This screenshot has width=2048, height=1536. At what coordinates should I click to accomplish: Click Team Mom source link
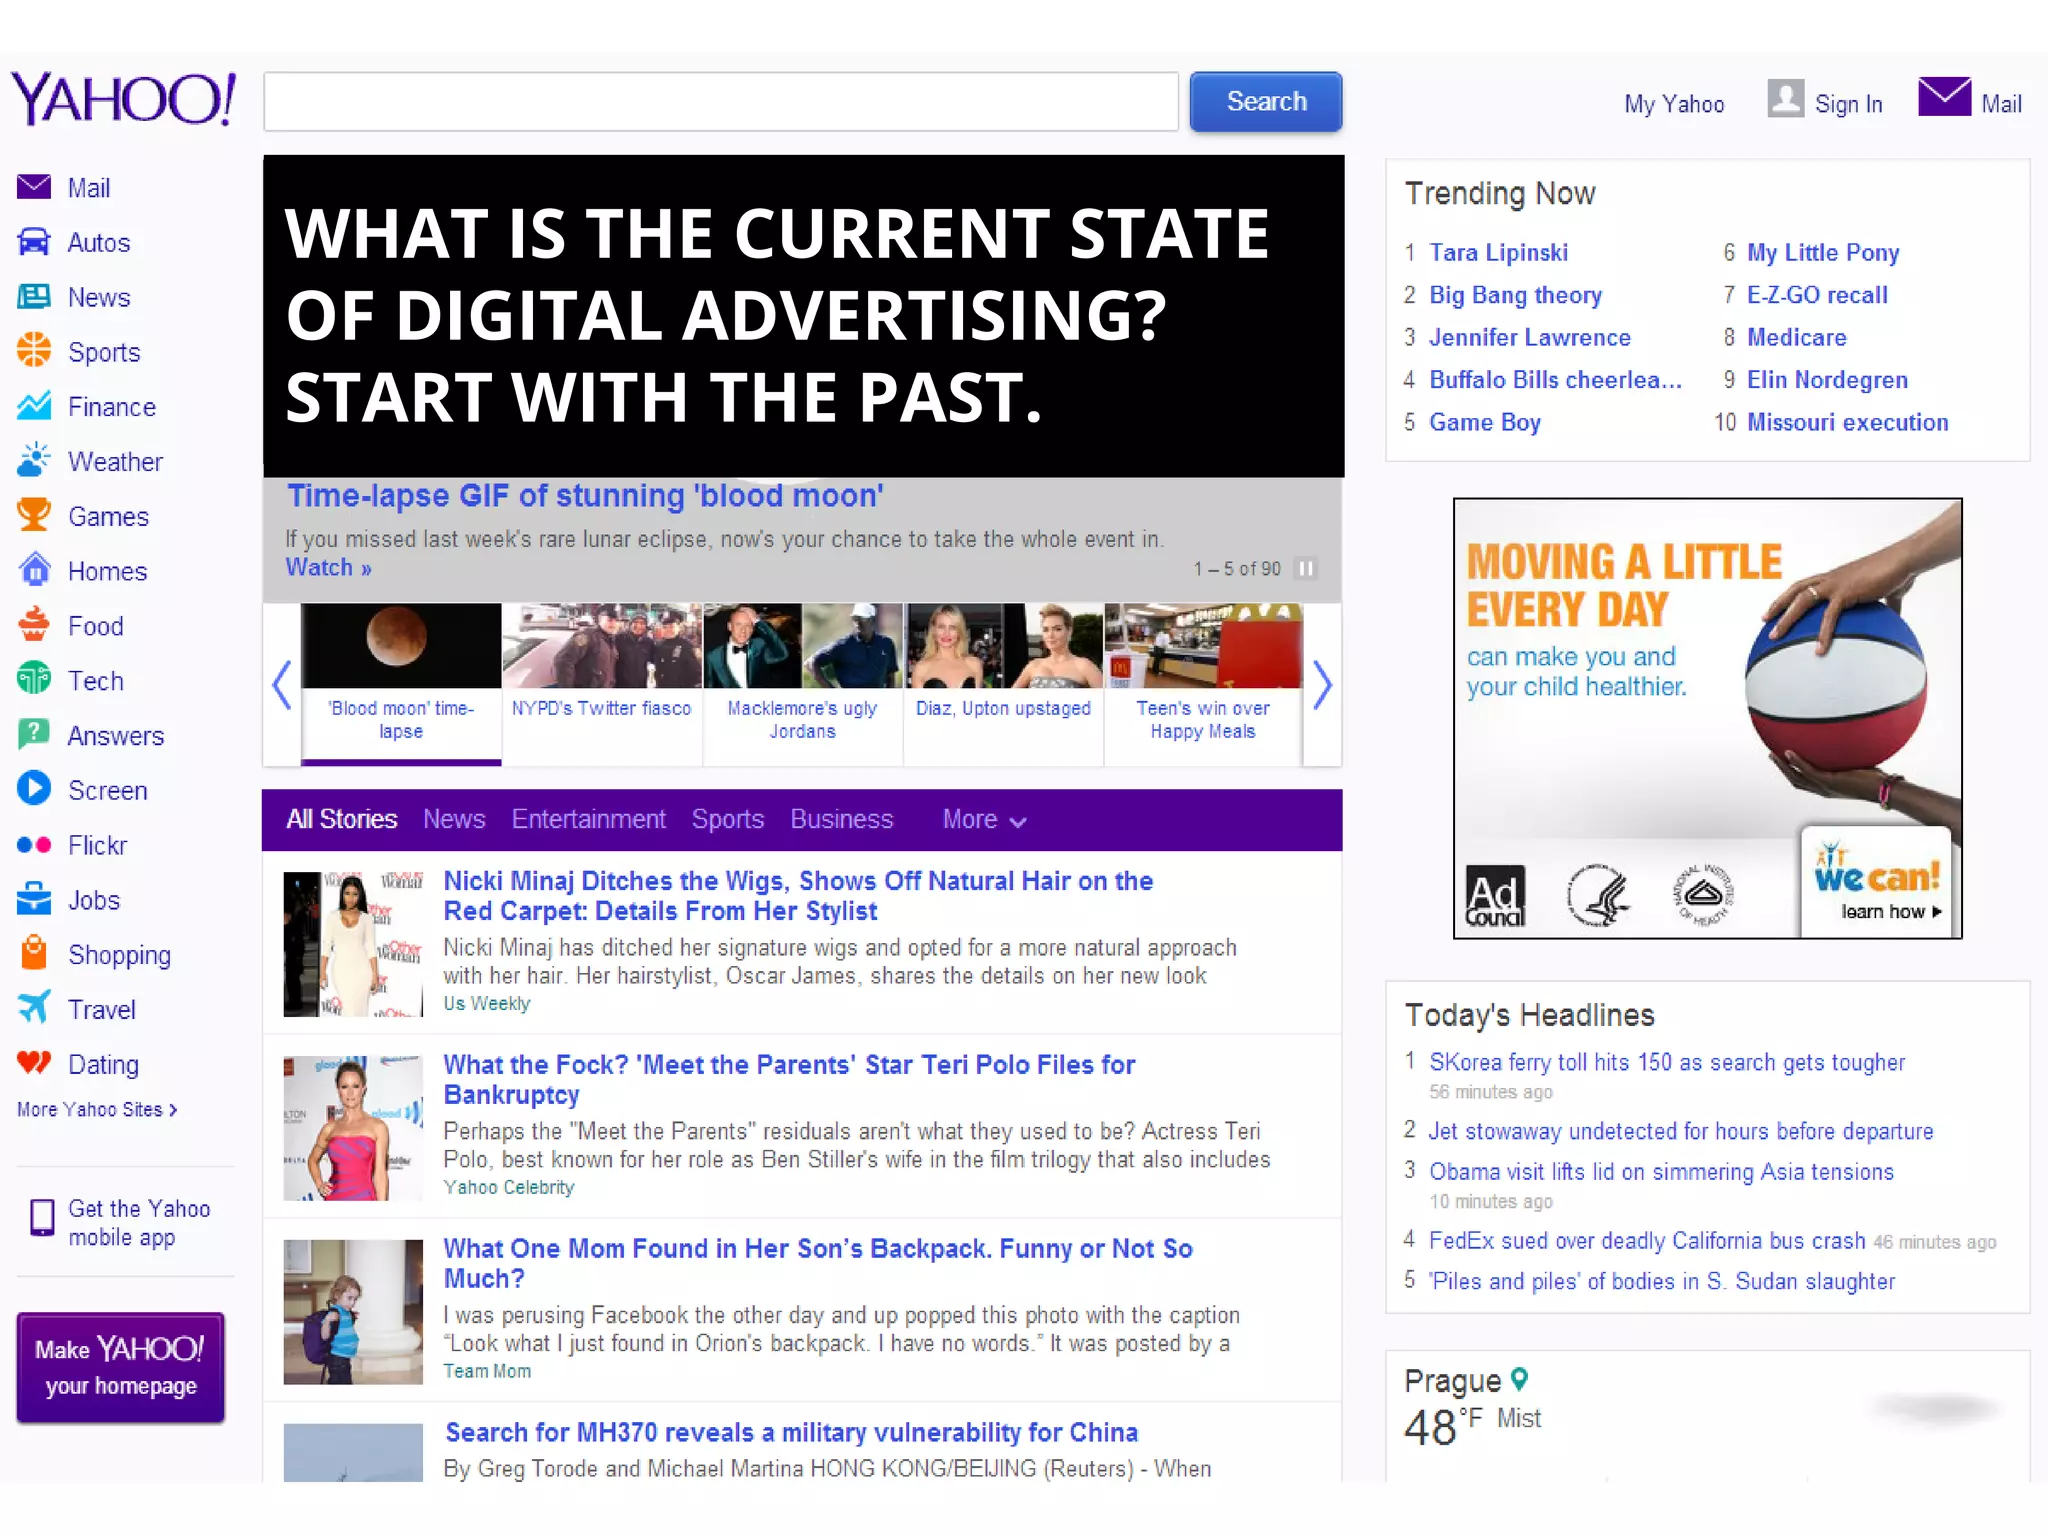487,1372
